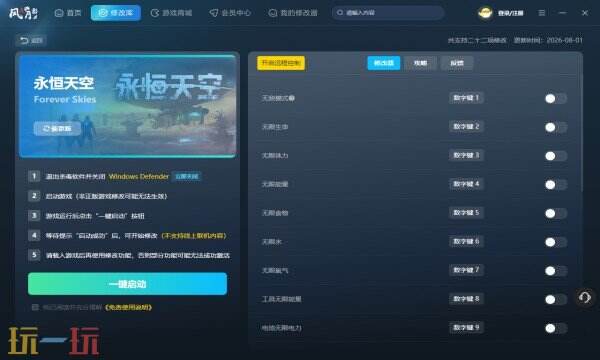Open the 免责使用说明 disclaimer link
The image size is (600, 360).
point(128,307)
